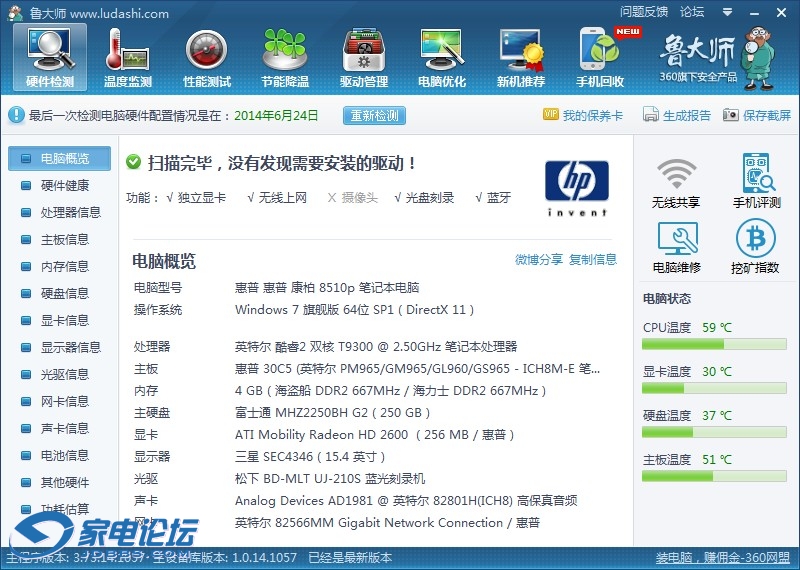
Task: Open 我的保养卡 link
Action: click(x=593, y=115)
